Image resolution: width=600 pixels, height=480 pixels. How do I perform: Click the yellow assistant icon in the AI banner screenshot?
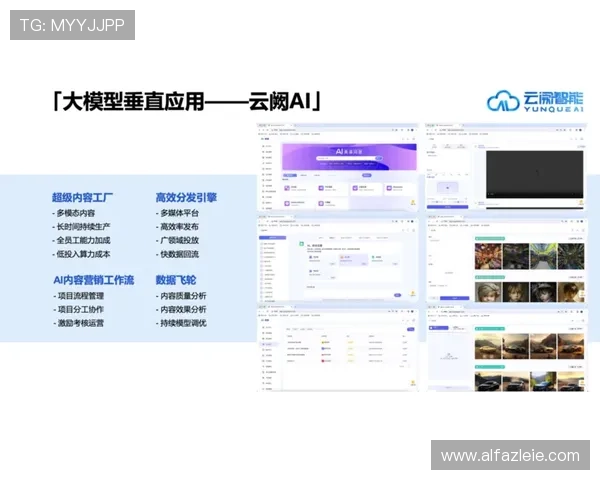pyautogui.click(x=413, y=202)
